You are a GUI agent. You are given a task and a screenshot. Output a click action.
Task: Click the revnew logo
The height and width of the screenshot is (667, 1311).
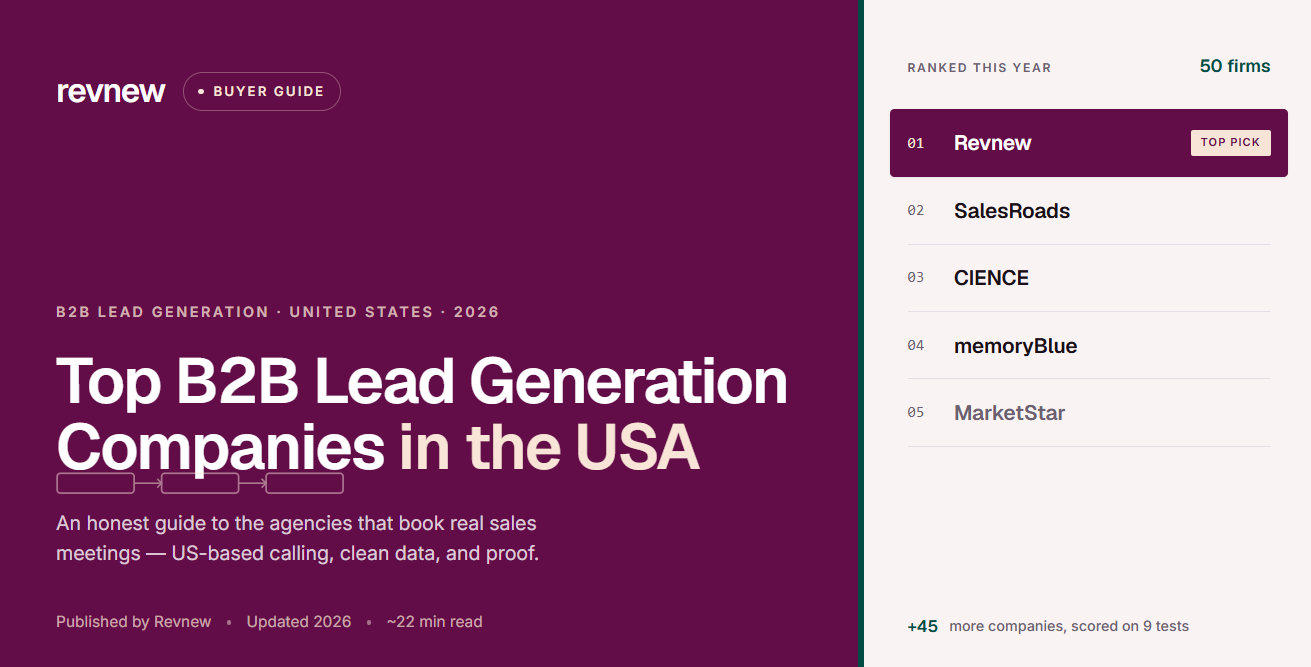111,91
